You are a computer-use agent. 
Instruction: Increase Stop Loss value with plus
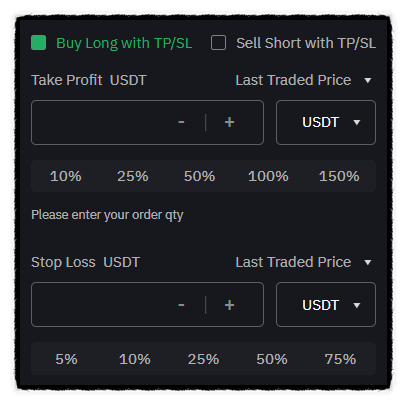tap(229, 305)
